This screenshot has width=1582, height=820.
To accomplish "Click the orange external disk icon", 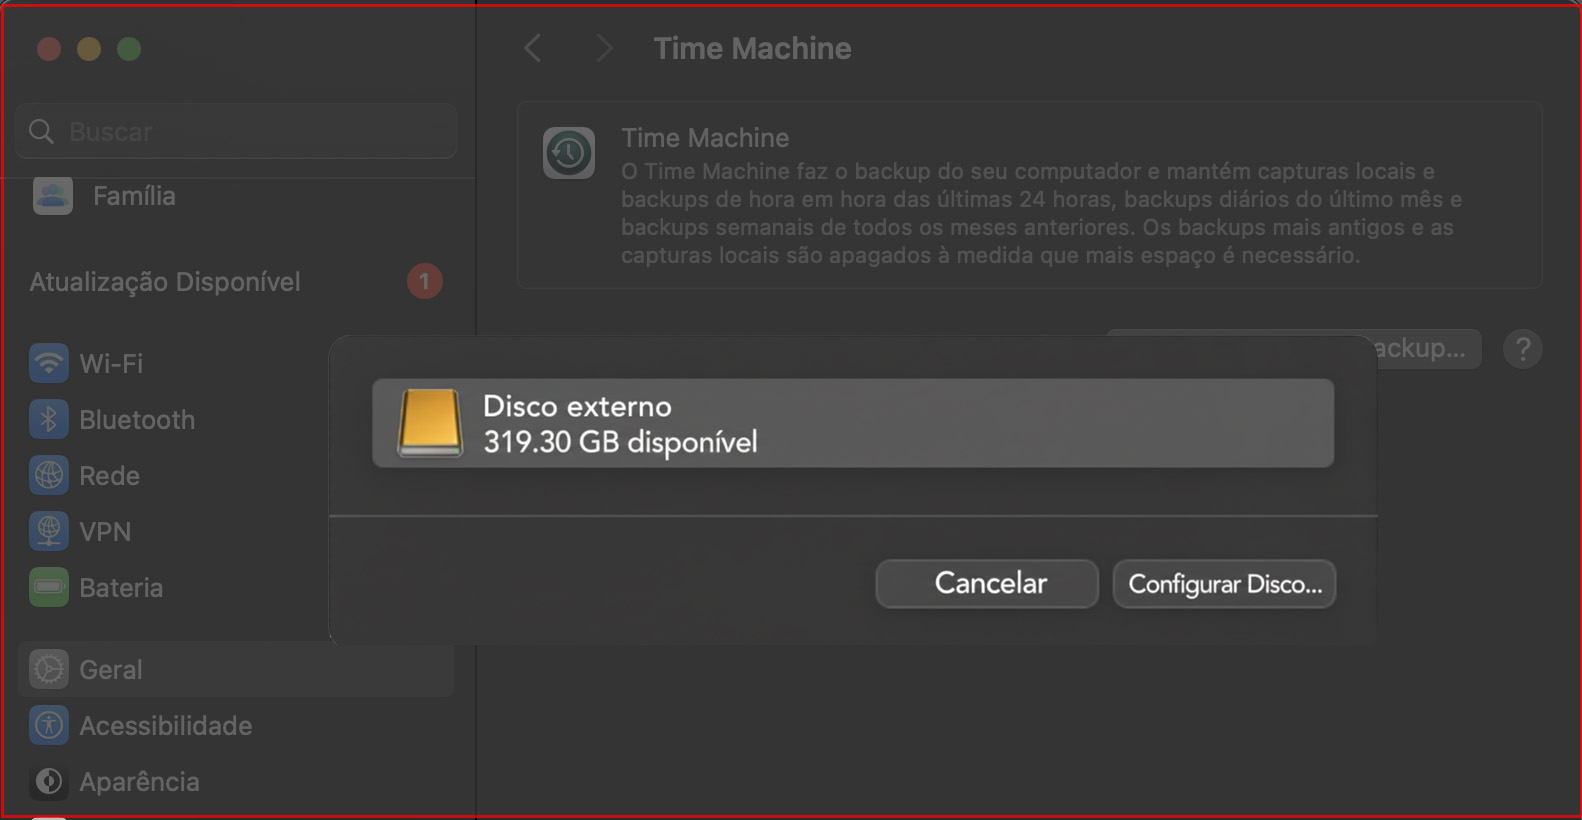I will [428, 423].
